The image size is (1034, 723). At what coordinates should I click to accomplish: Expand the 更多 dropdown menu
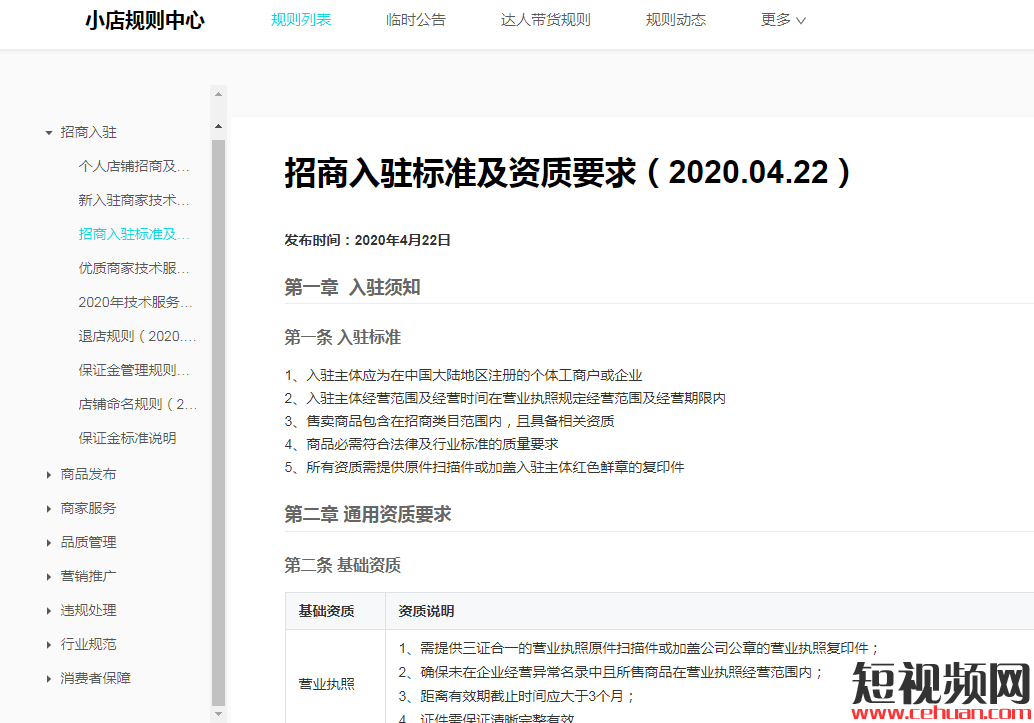tap(783, 20)
